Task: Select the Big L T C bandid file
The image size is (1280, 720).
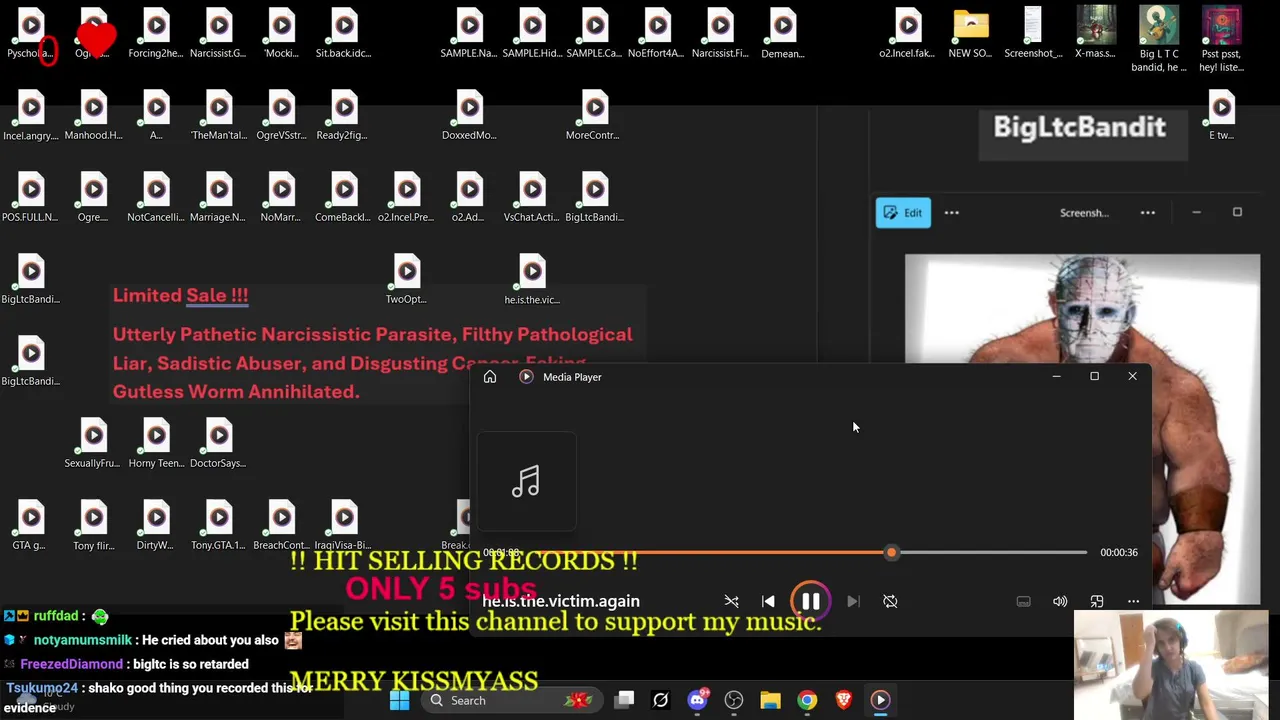Action: pos(1158,40)
